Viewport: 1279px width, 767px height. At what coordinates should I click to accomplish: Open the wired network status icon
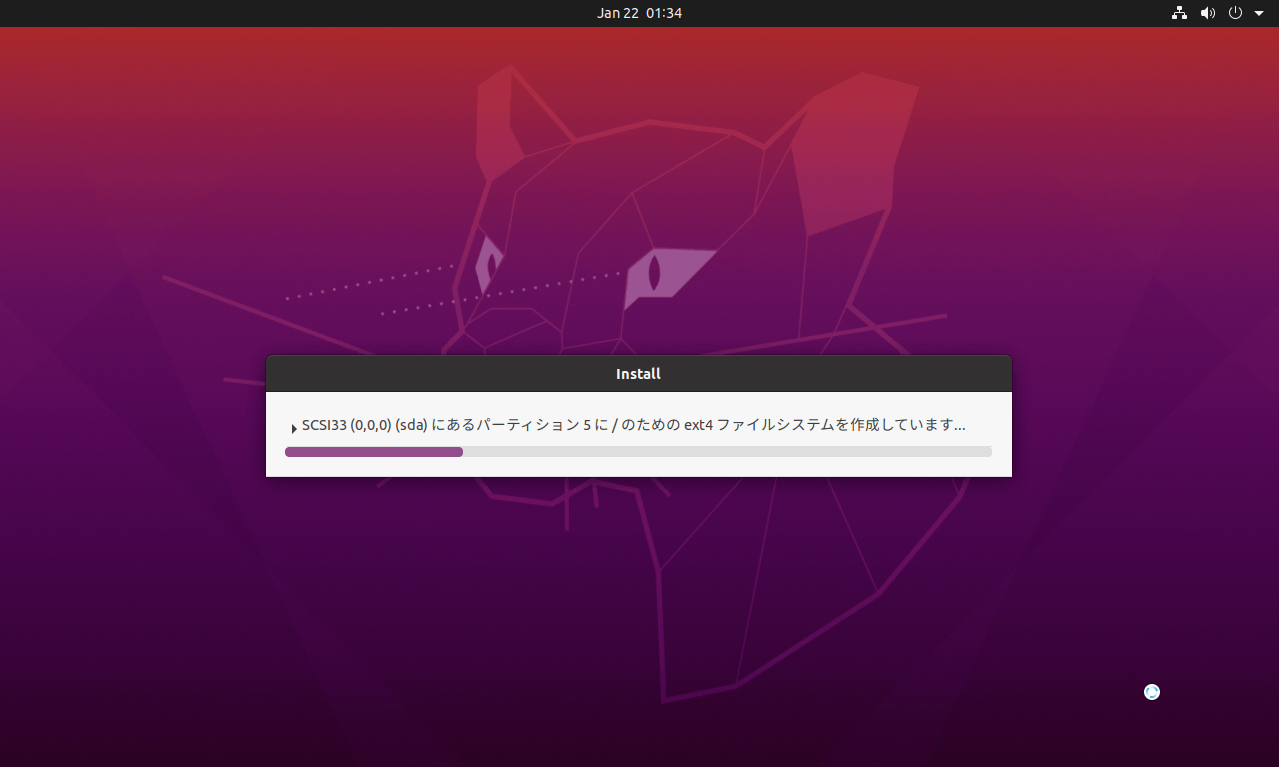click(1179, 13)
